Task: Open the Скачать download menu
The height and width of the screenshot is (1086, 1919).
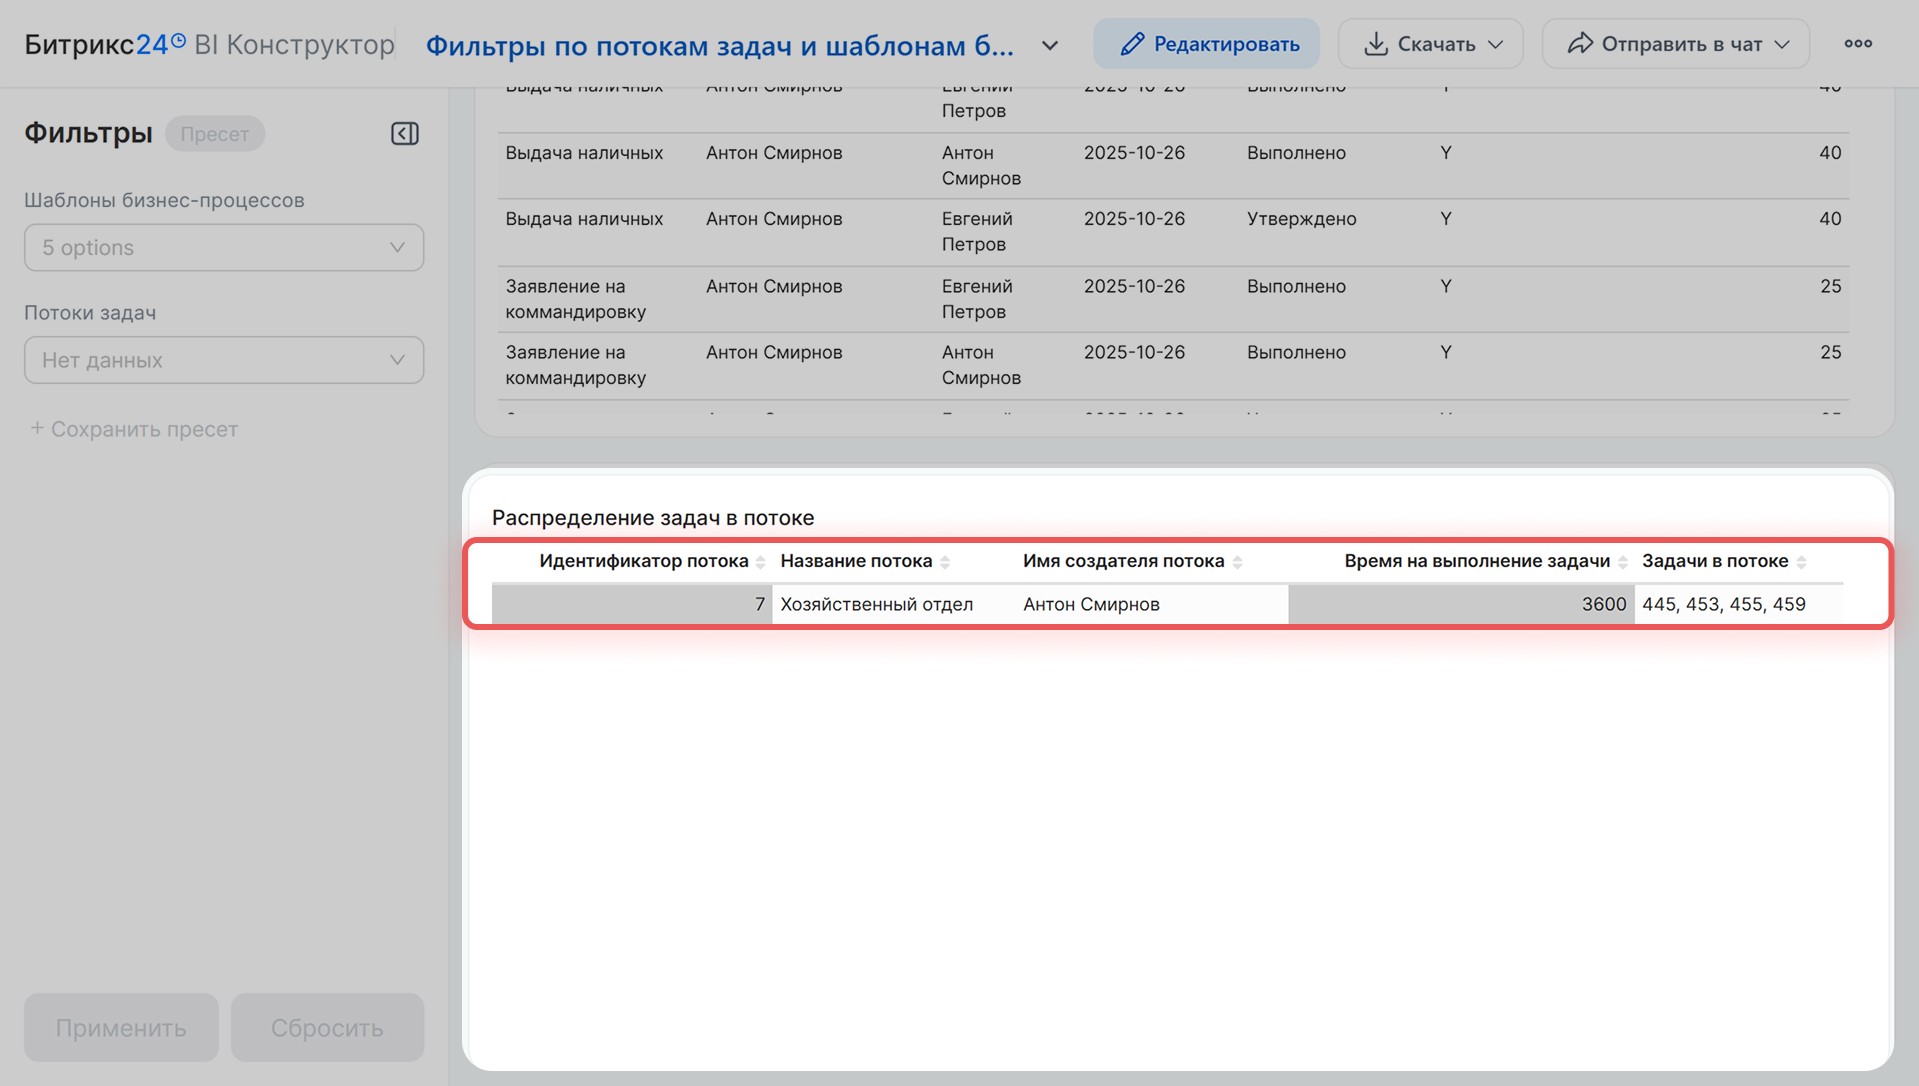Action: pos(1430,44)
